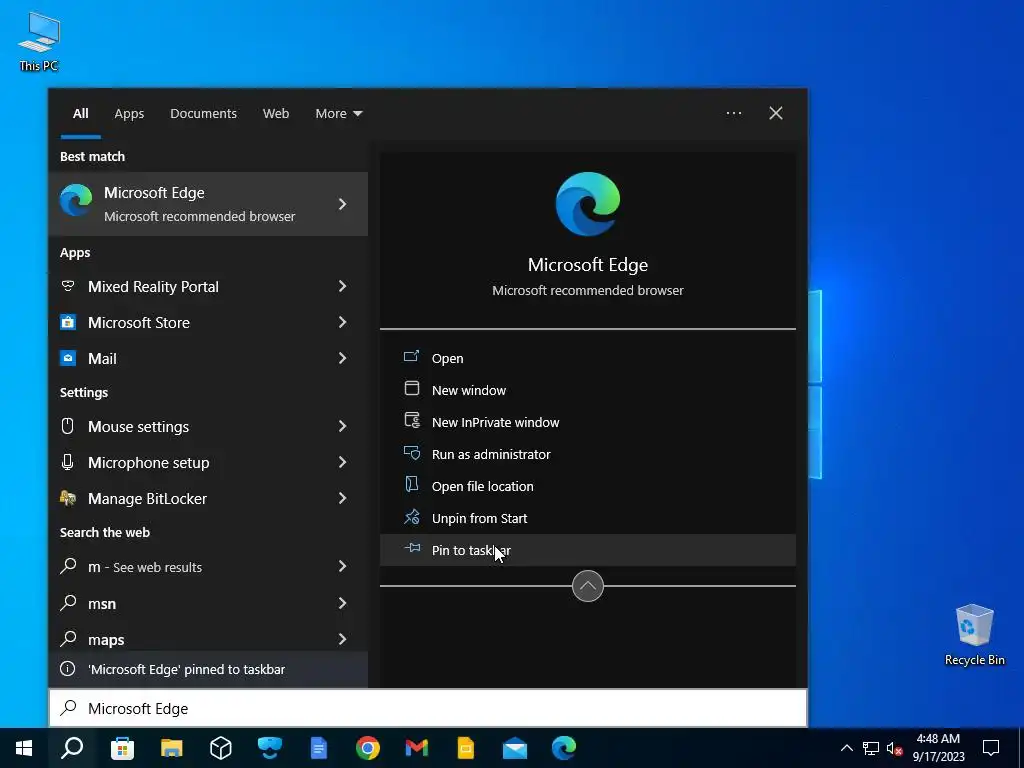The height and width of the screenshot is (768, 1024).
Task: Click the large Edge logo in preview pane
Action: click(x=588, y=204)
